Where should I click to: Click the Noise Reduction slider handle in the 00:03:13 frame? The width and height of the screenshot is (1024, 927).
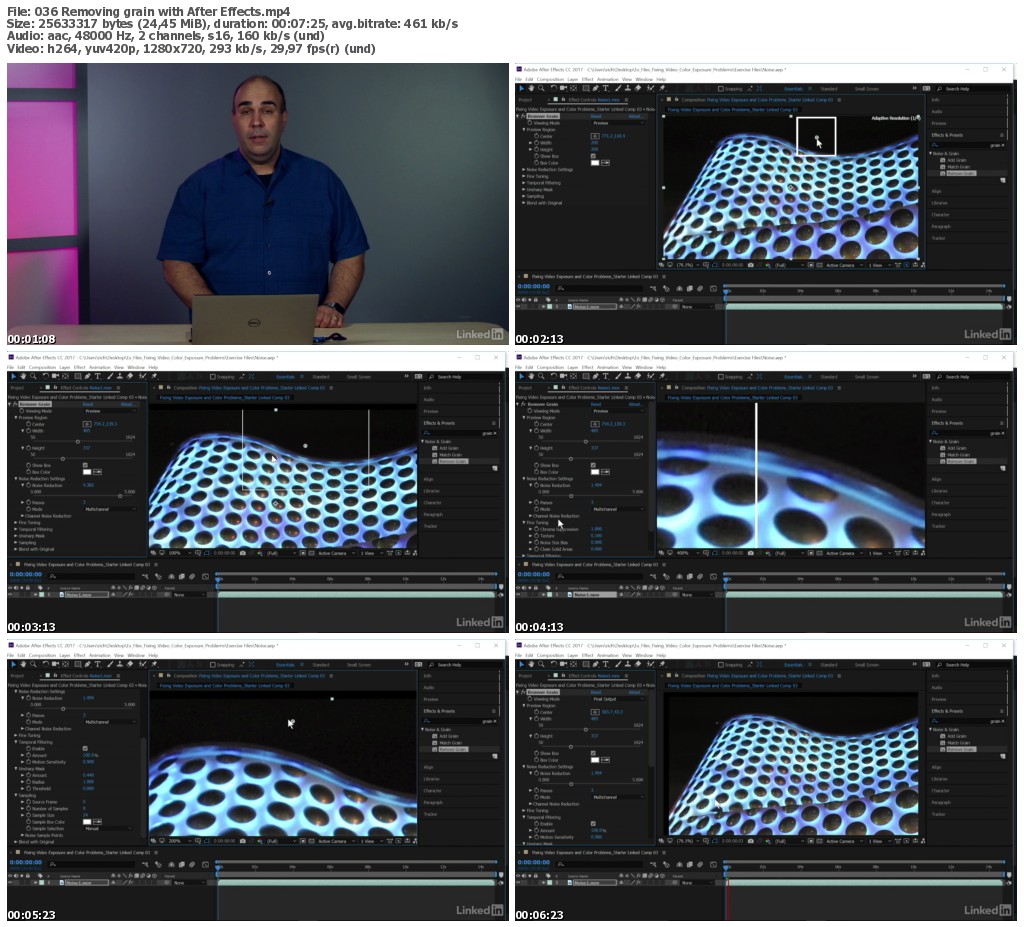[x=120, y=496]
